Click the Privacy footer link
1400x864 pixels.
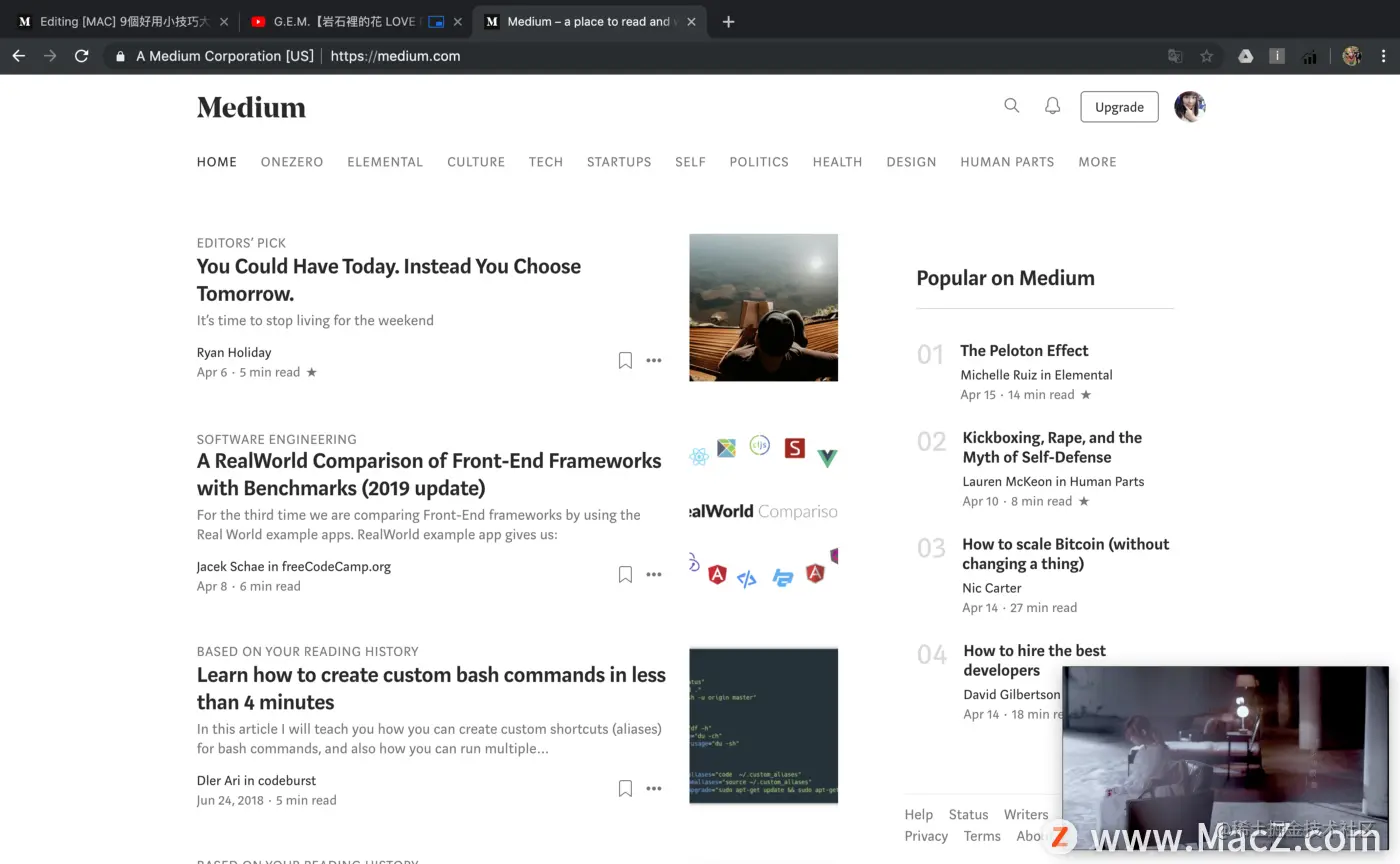[x=926, y=836]
